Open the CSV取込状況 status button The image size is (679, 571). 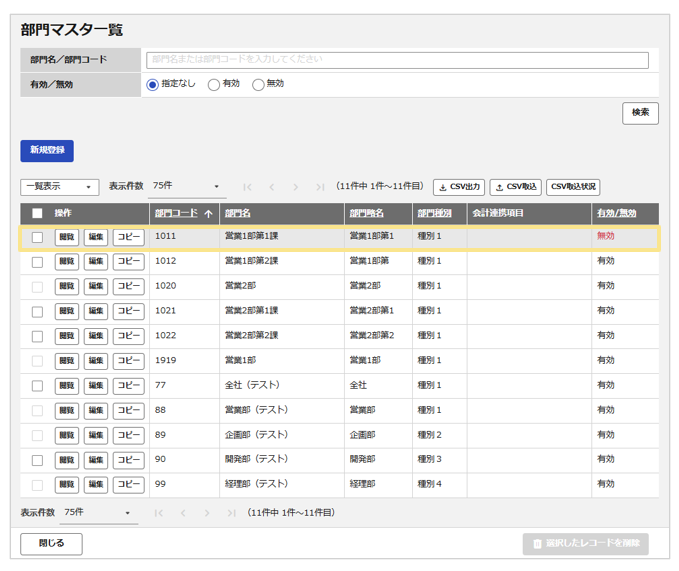[573, 187]
